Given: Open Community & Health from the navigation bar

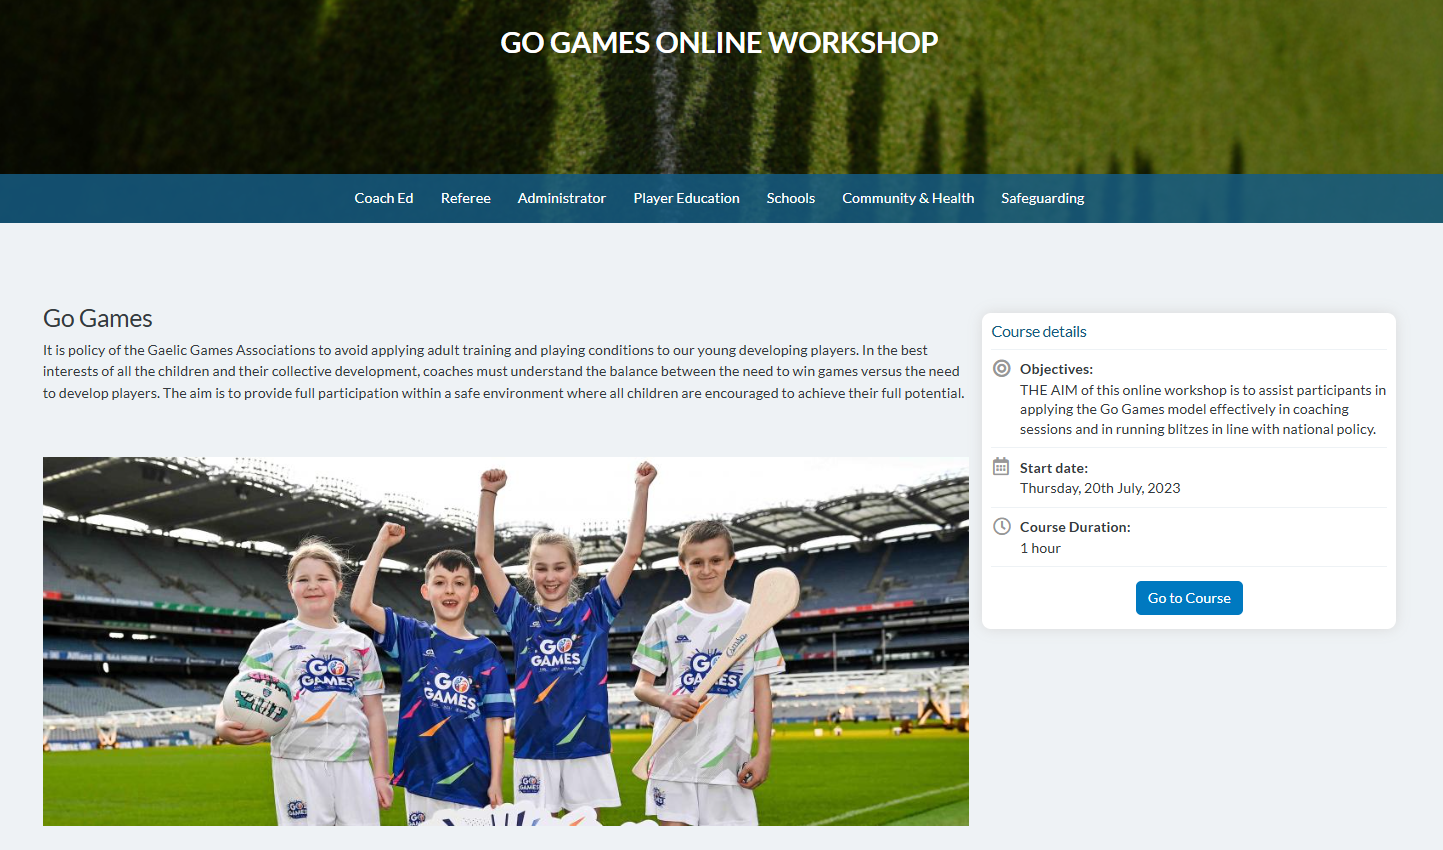Looking at the screenshot, I should point(907,198).
